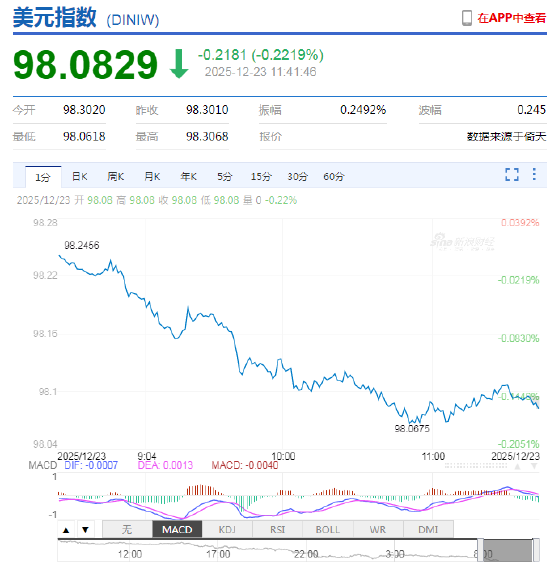
Task: Click the 最高 value 98.3068
Action: pos(207,137)
